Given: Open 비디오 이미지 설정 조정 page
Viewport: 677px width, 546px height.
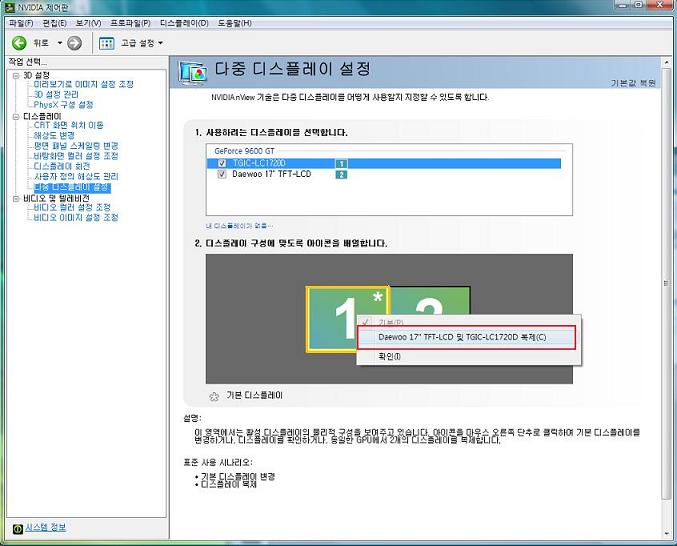Looking at the screenshot, I should (x=76, y=218).
